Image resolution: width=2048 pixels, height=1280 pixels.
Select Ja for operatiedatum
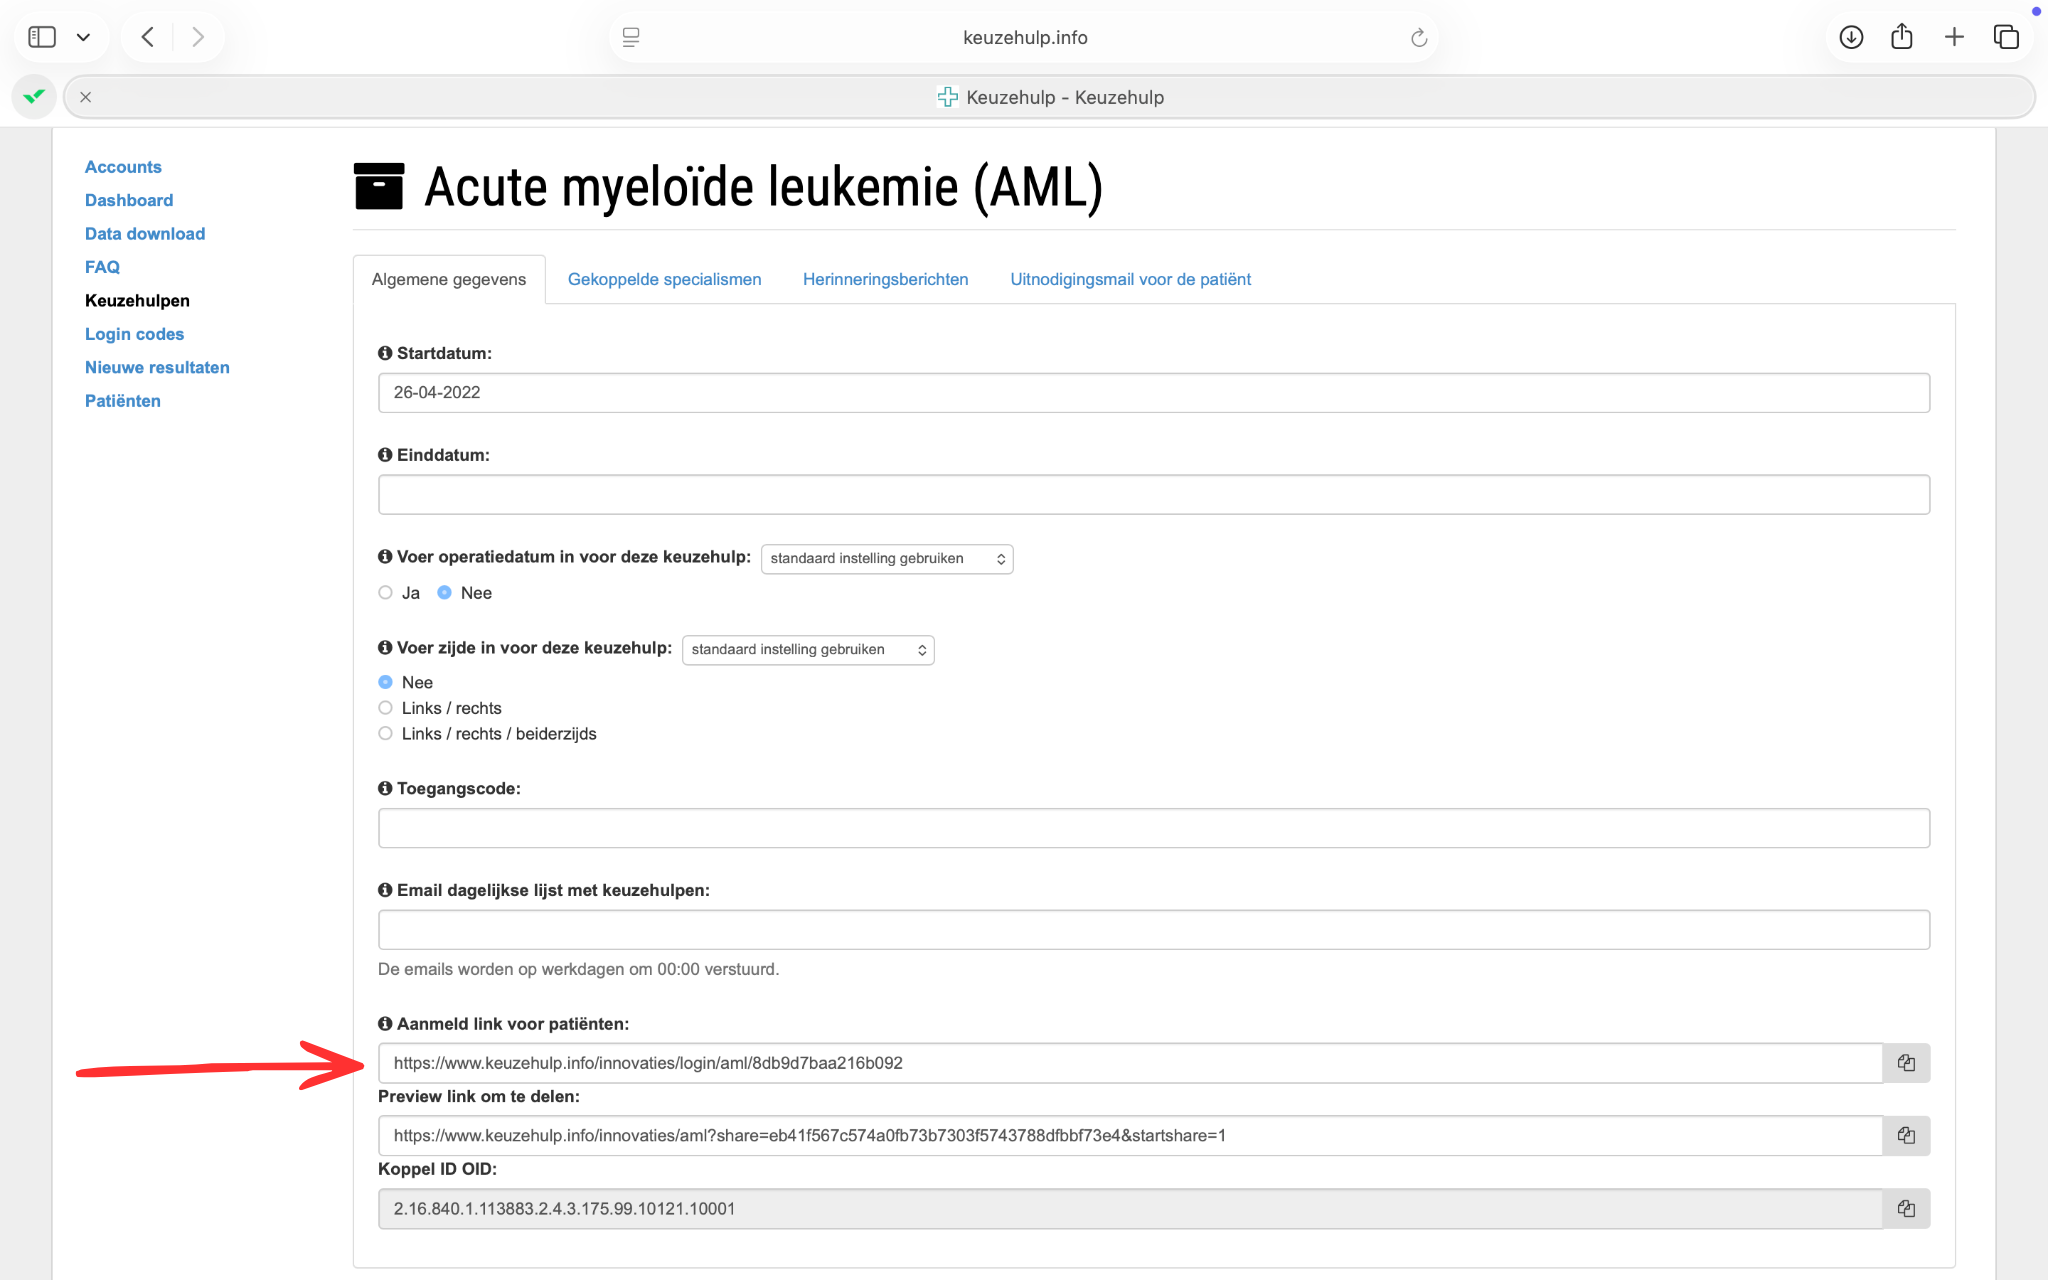(386, 593)
